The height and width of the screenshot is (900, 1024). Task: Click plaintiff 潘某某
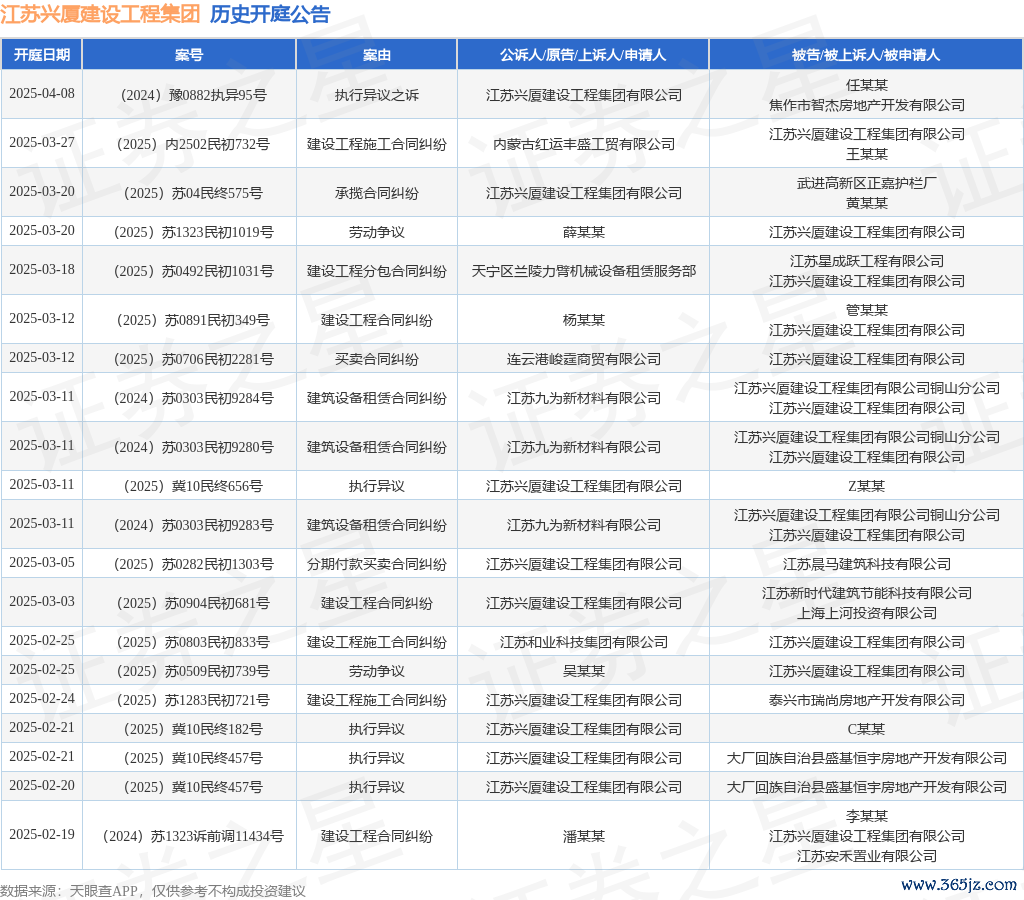pos(584,837)
